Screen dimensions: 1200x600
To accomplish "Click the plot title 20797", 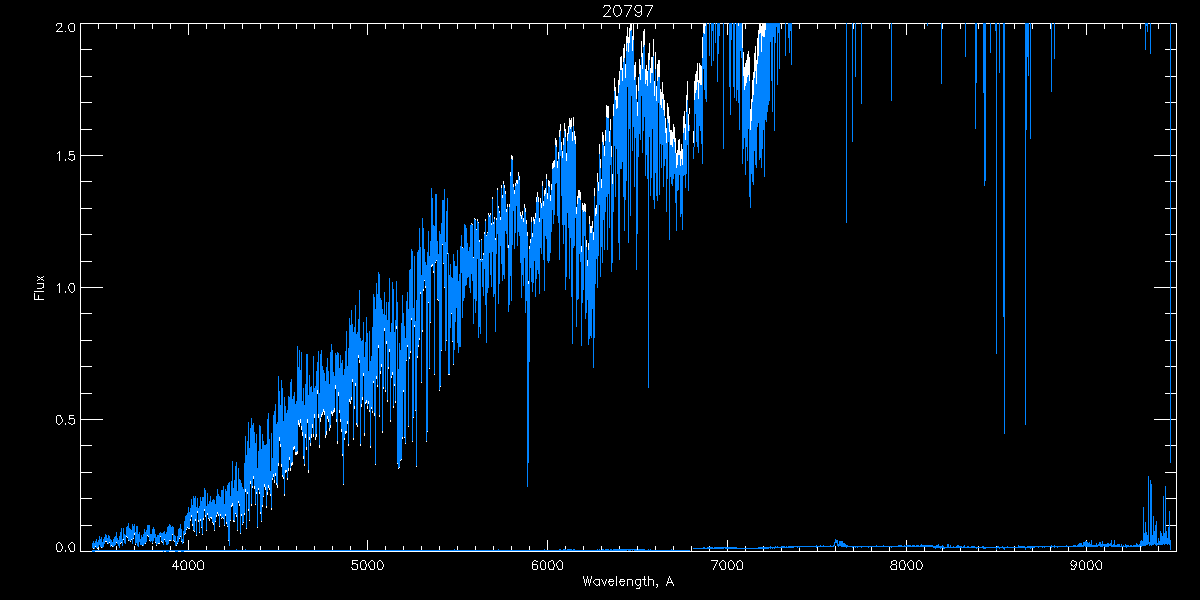I will click(x=628, y=11).
